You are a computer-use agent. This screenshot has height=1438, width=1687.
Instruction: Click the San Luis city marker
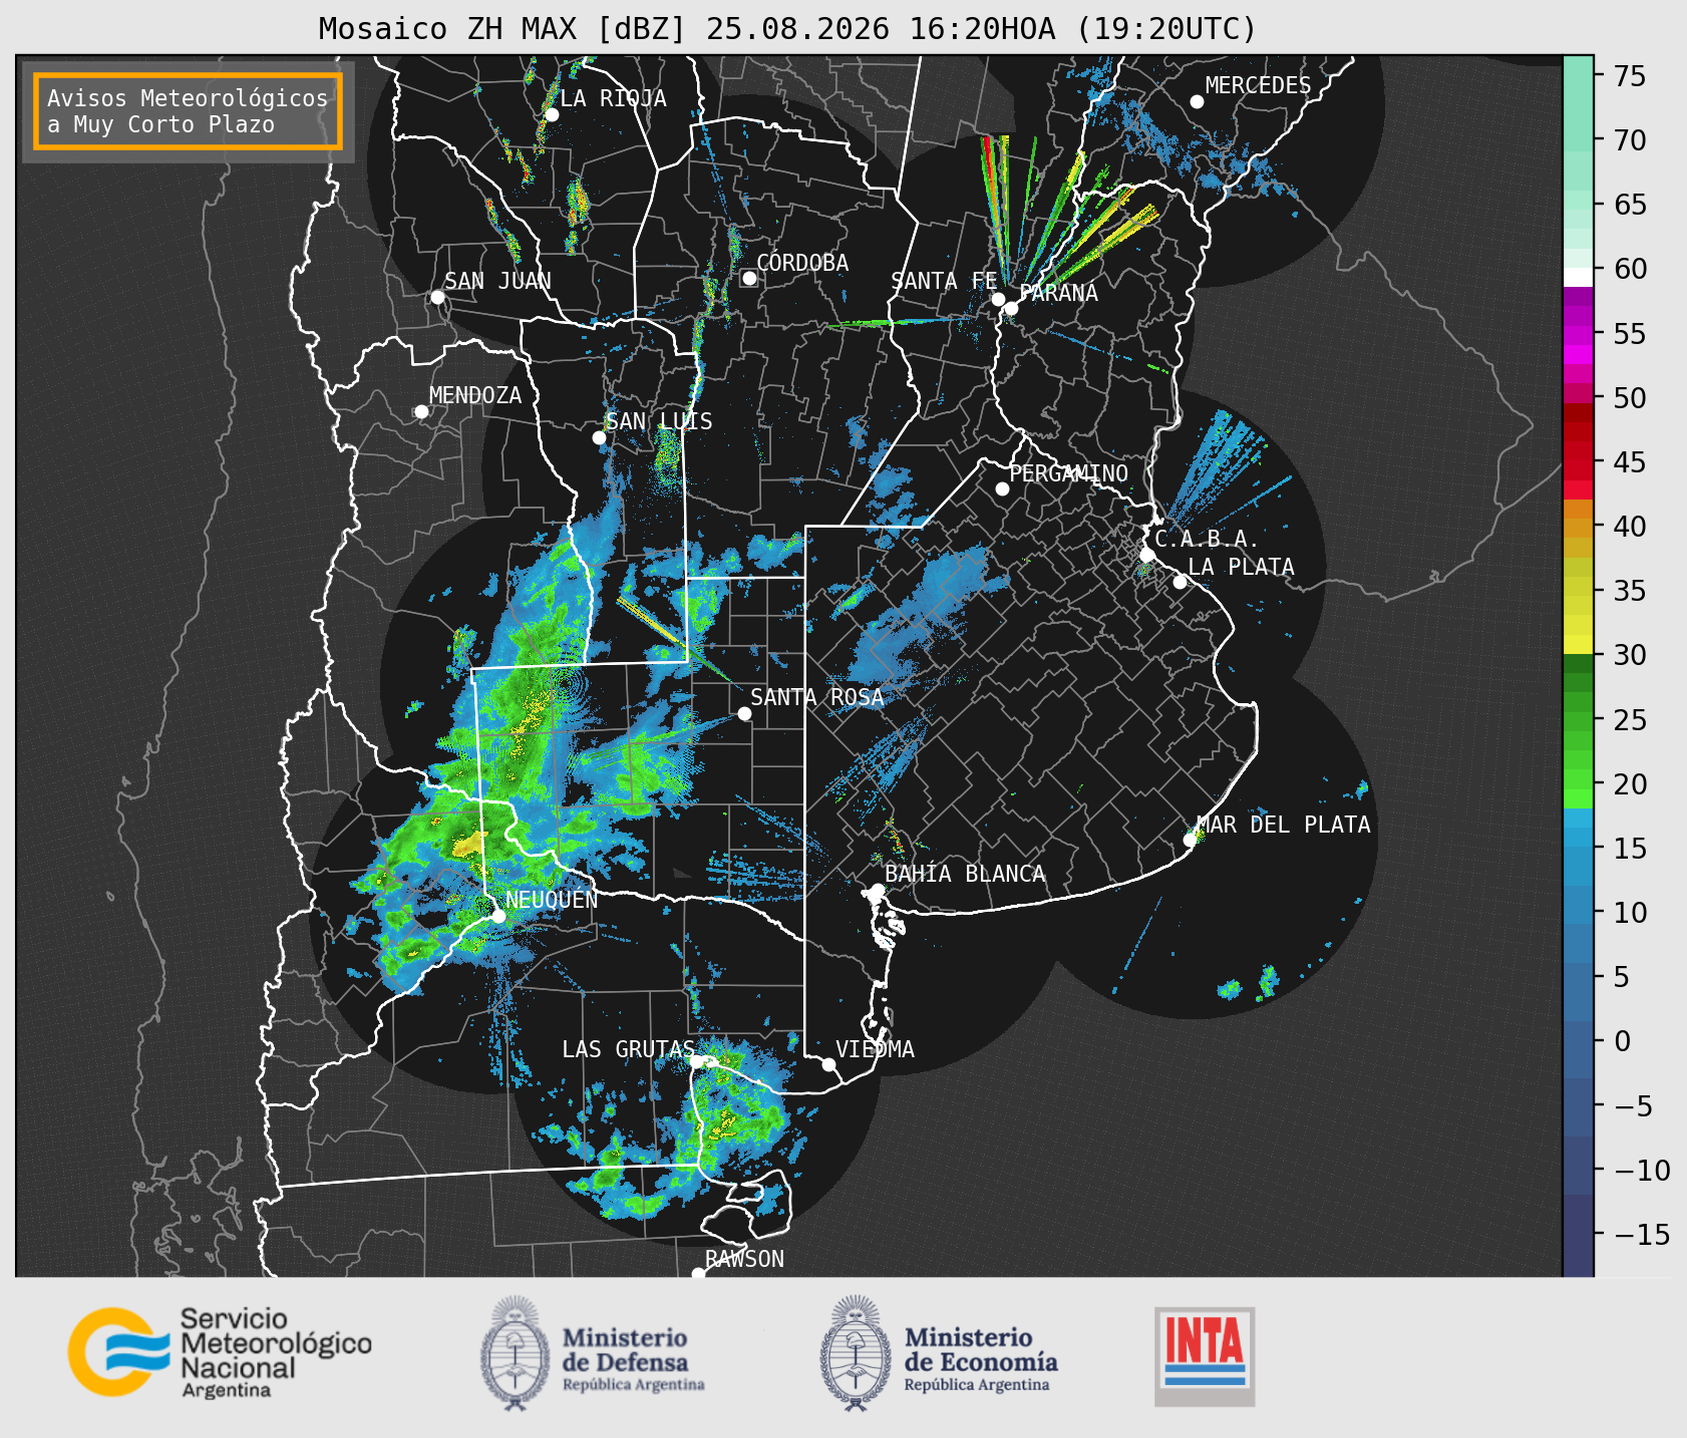[x=599, y=438]
